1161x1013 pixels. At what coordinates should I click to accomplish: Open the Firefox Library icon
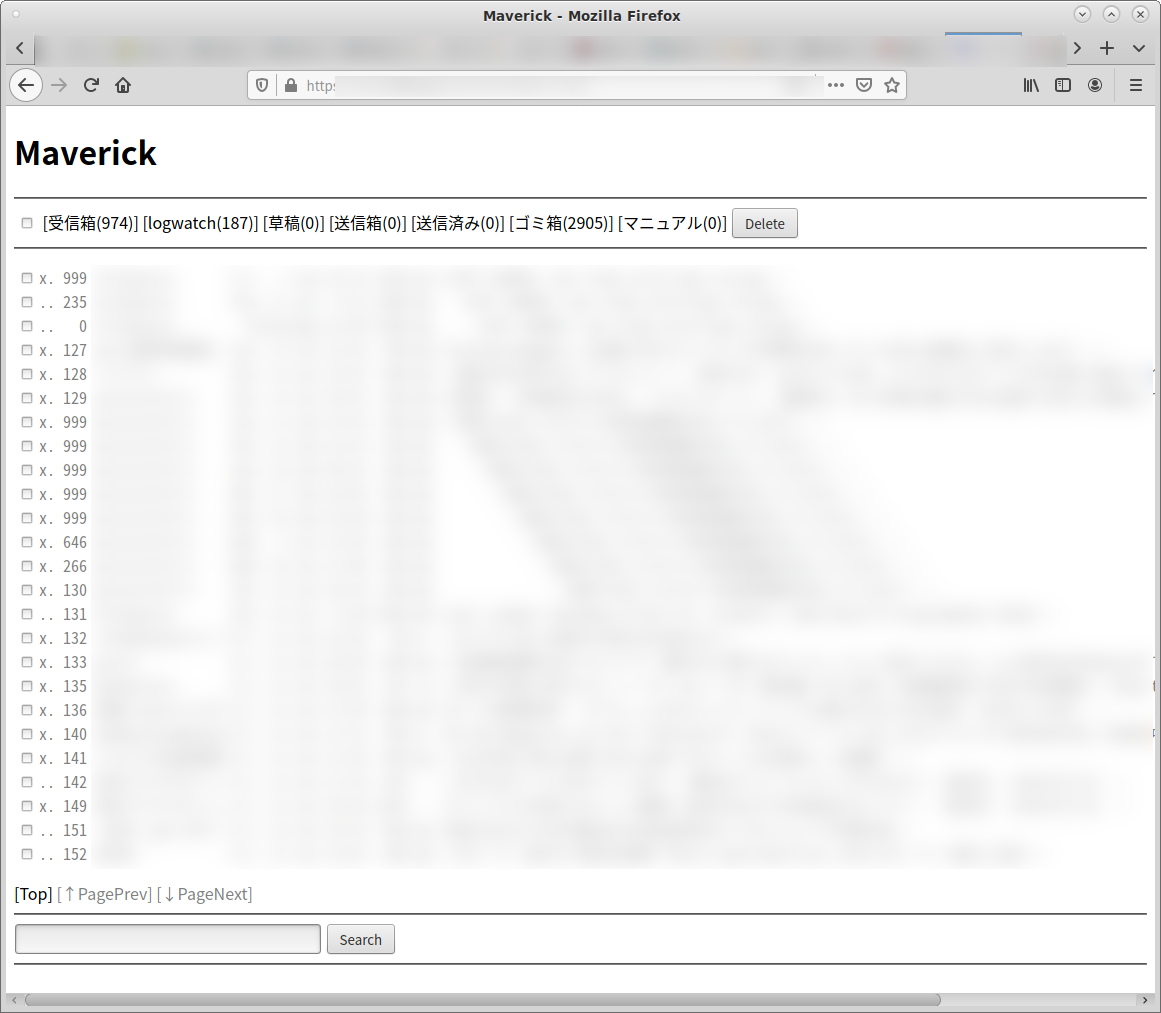click(1031, 85)
